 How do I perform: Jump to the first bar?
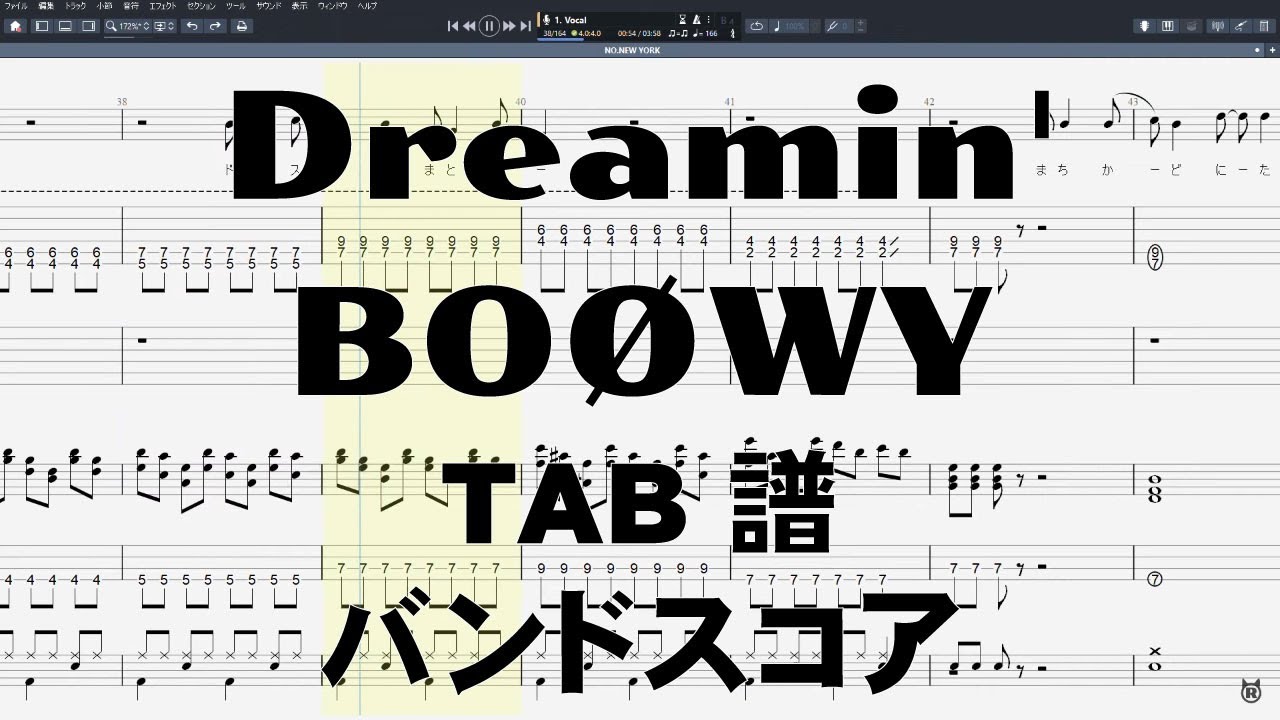point(453,26)
